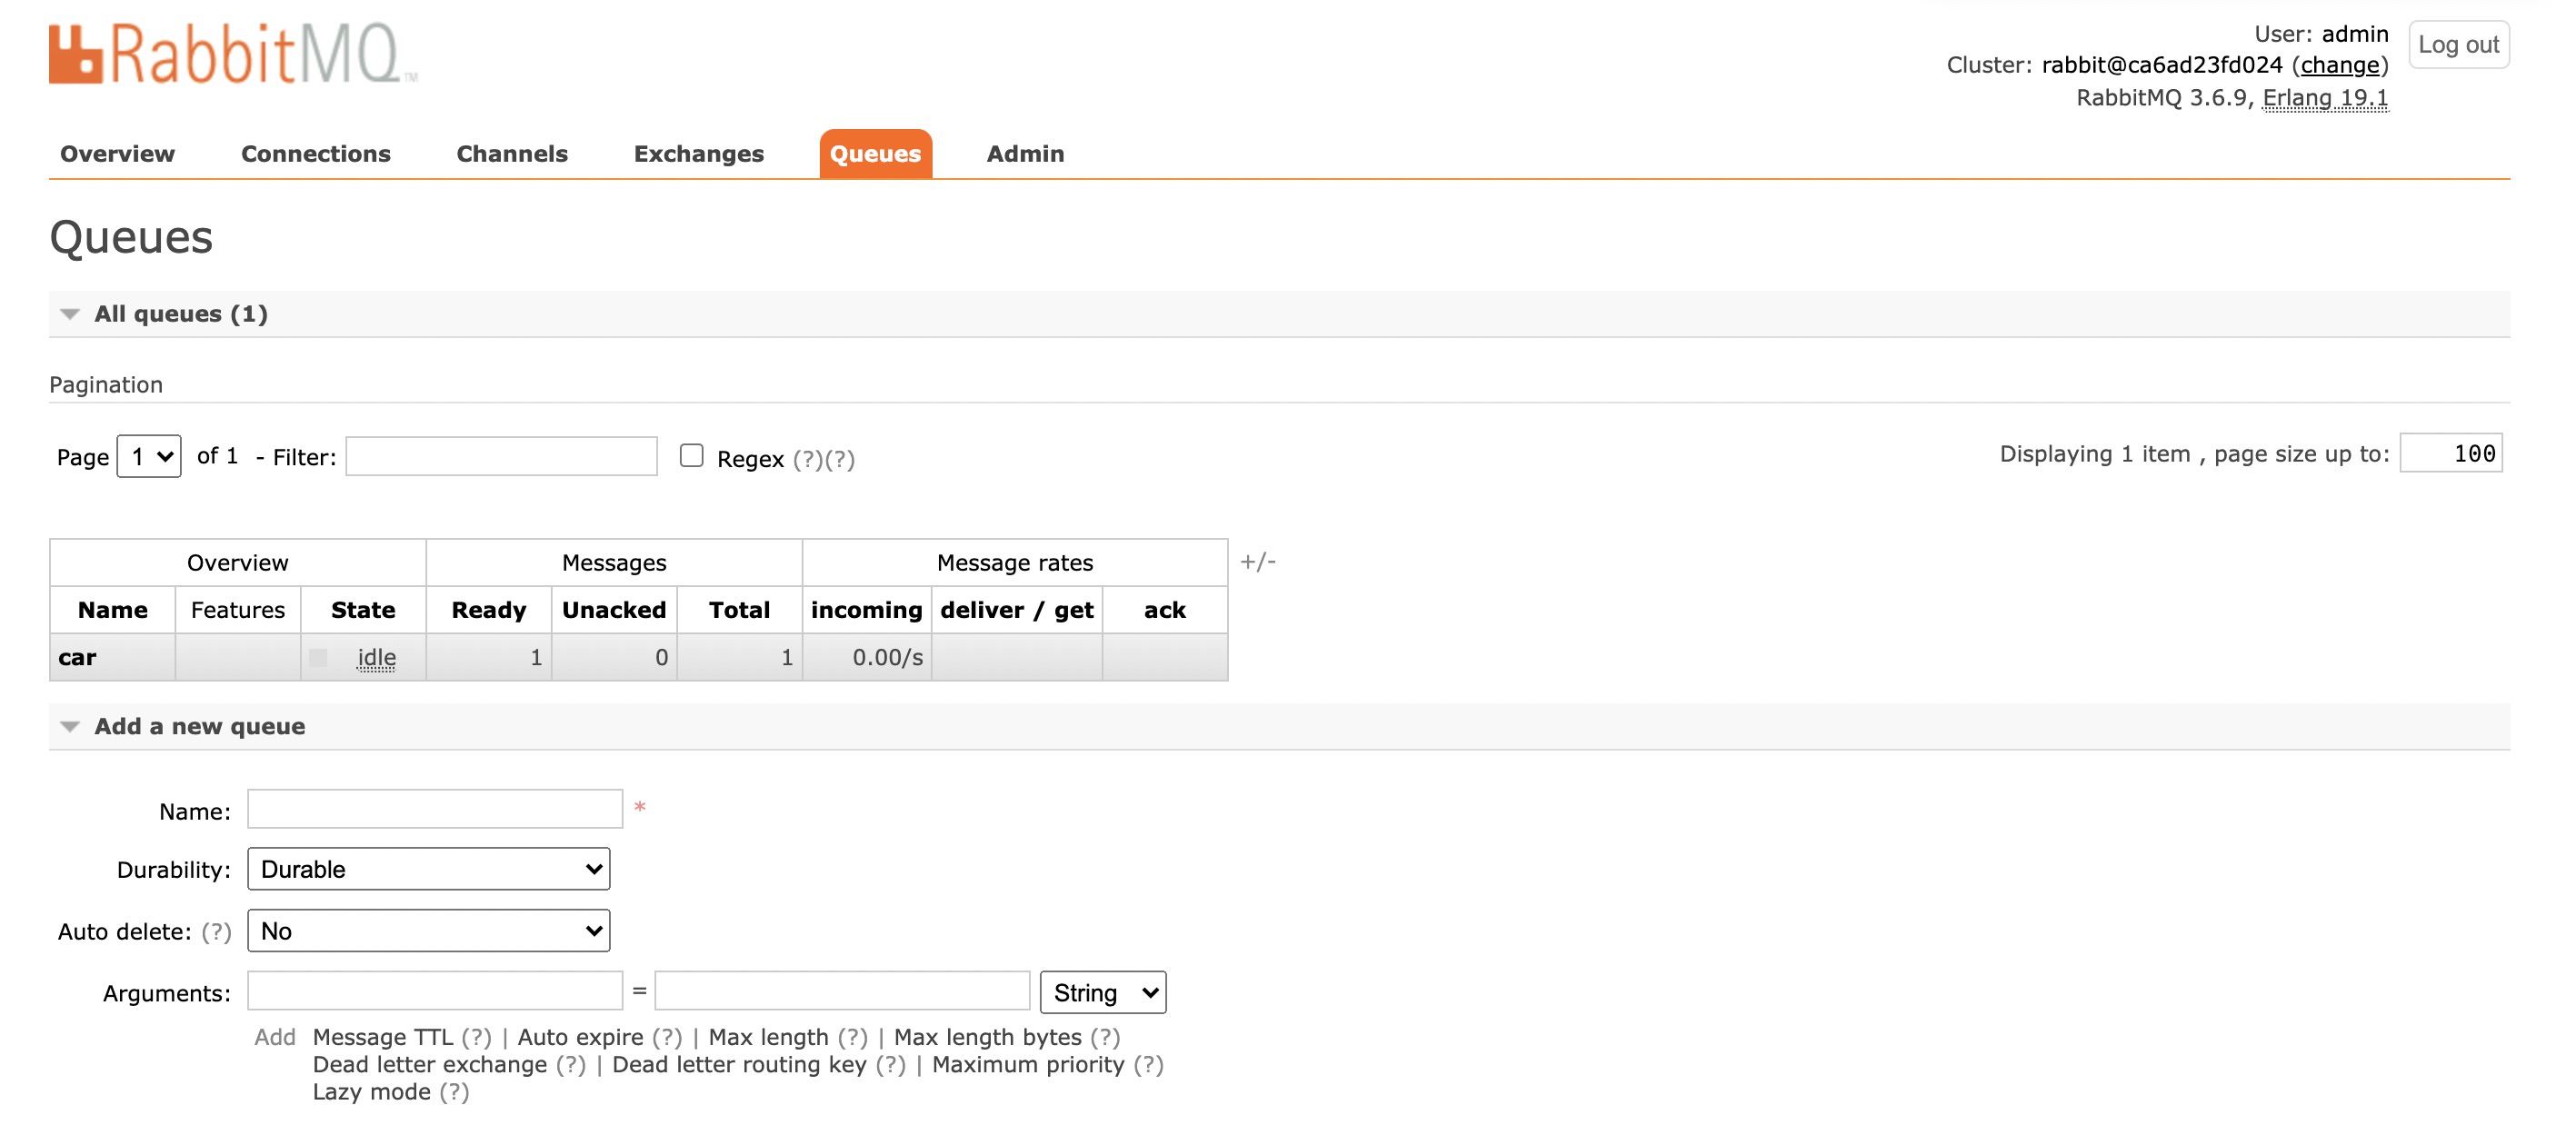Image resolution: width=2576 pixels, height=1125 pixels.
Task: Toggle table columns with +/-
Action: point(1258,562)
